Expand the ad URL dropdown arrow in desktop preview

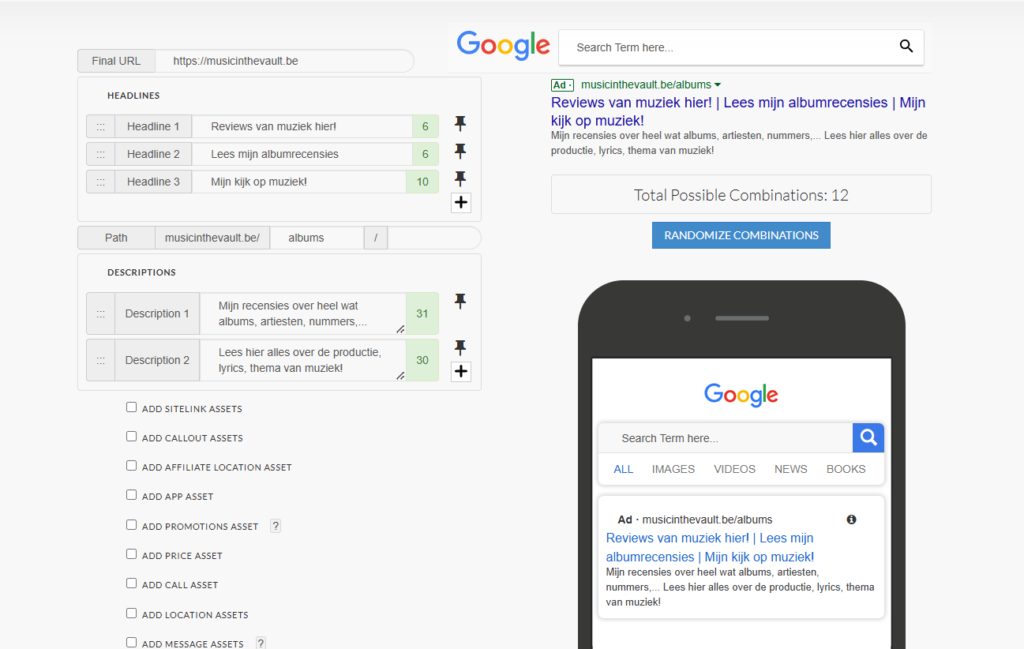[x=718, y=85]
